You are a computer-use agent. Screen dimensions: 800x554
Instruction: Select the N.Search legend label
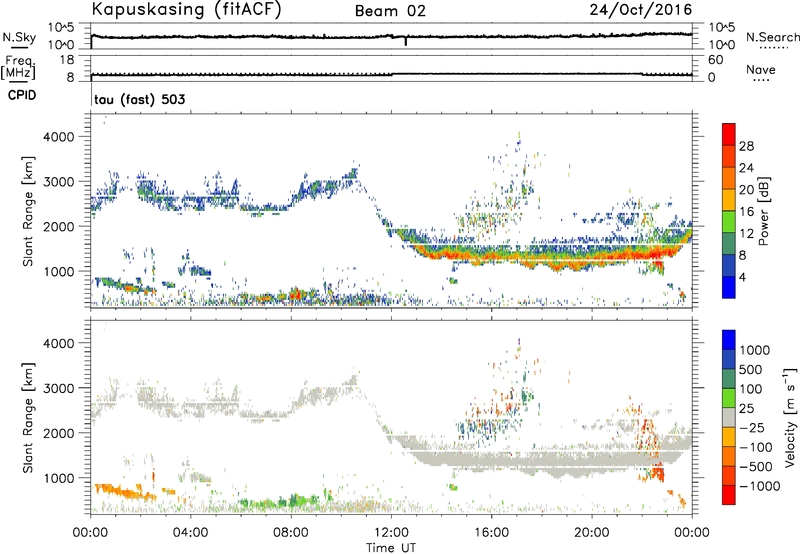point(773,37)
